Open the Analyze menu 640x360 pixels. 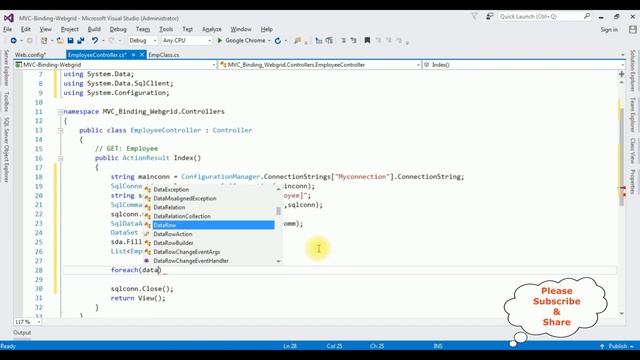pyautogui.click(x=211, y=29)
